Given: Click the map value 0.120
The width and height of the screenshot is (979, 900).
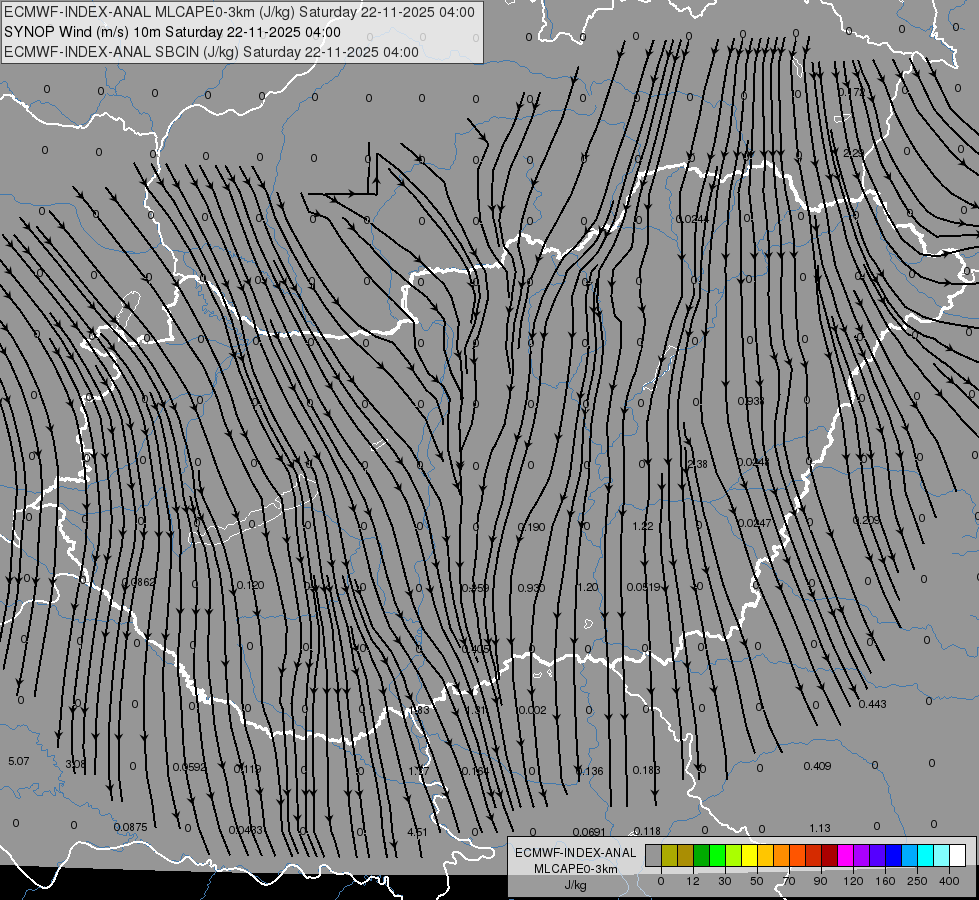Looking at the screenshot, I should [250, 585].
